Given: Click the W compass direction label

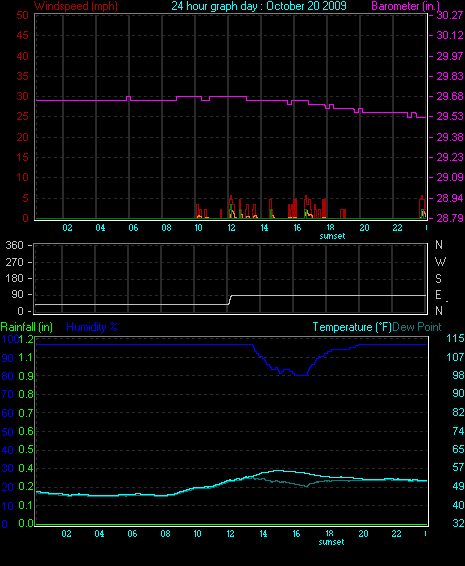Looking at the screenshot, I should click(440, 261).
